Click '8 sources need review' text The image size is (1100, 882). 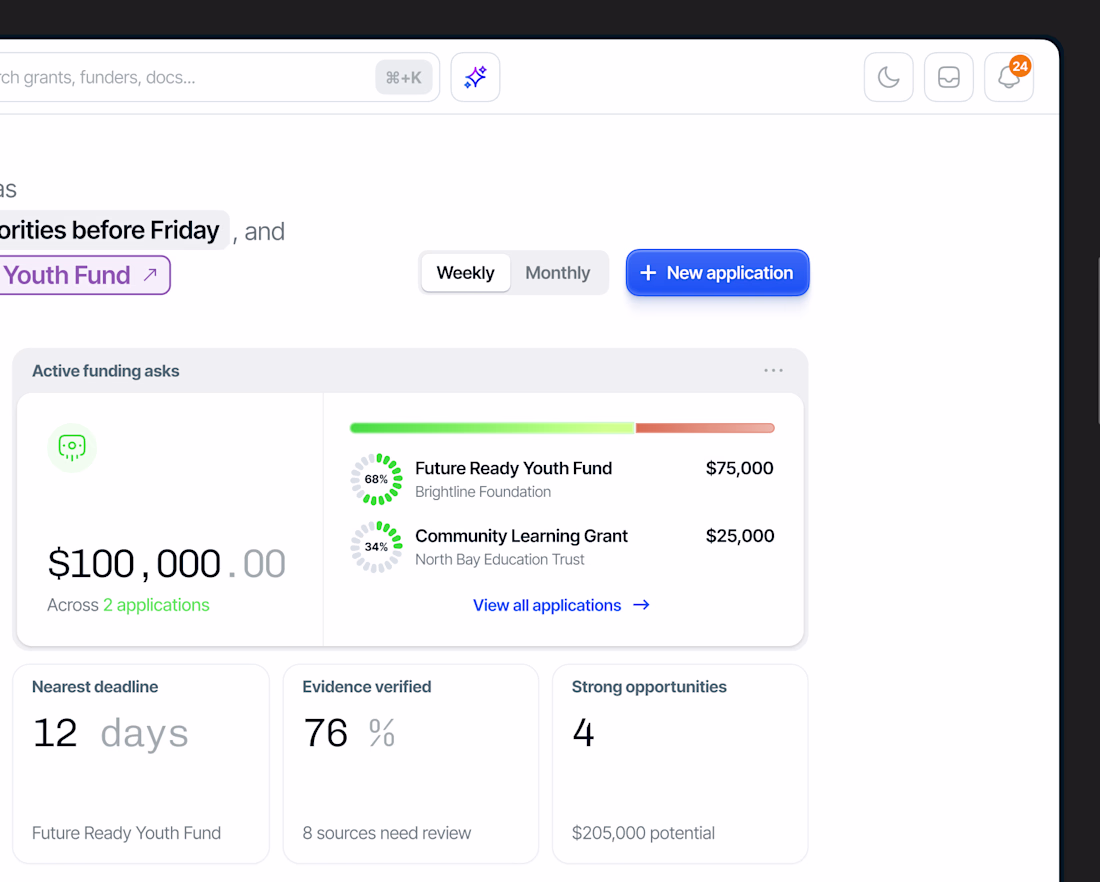[x=387, y=833]
